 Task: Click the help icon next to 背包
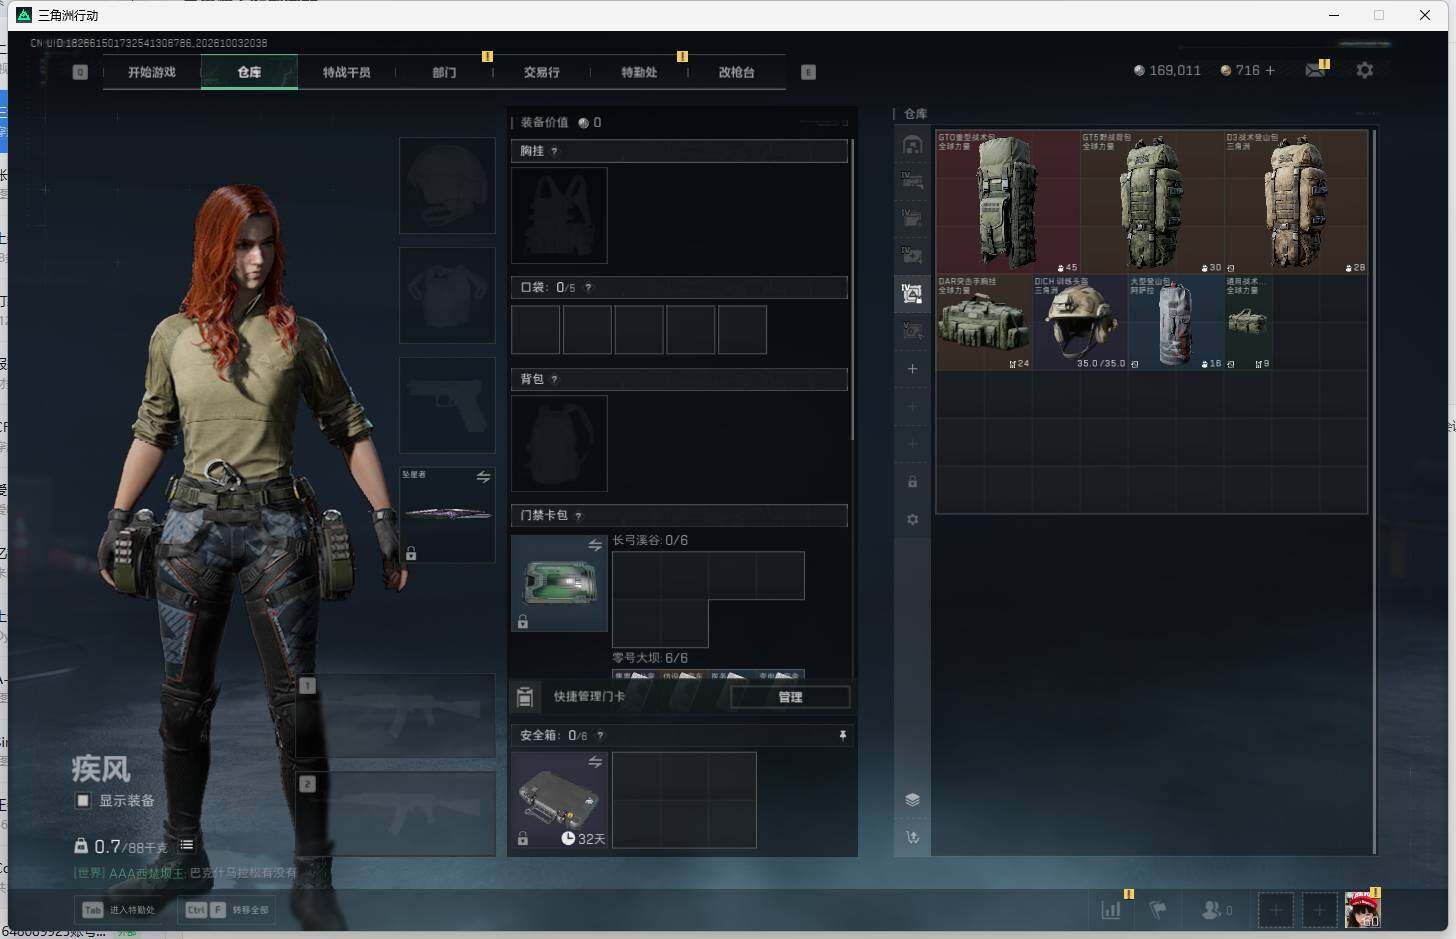click(554, 380)
